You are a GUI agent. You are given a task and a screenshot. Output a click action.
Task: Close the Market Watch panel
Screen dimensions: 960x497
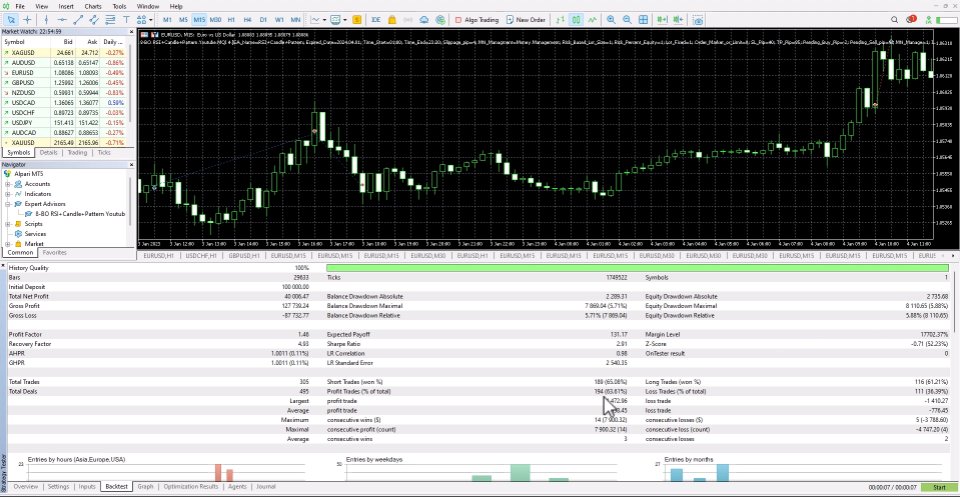[131, 31]
